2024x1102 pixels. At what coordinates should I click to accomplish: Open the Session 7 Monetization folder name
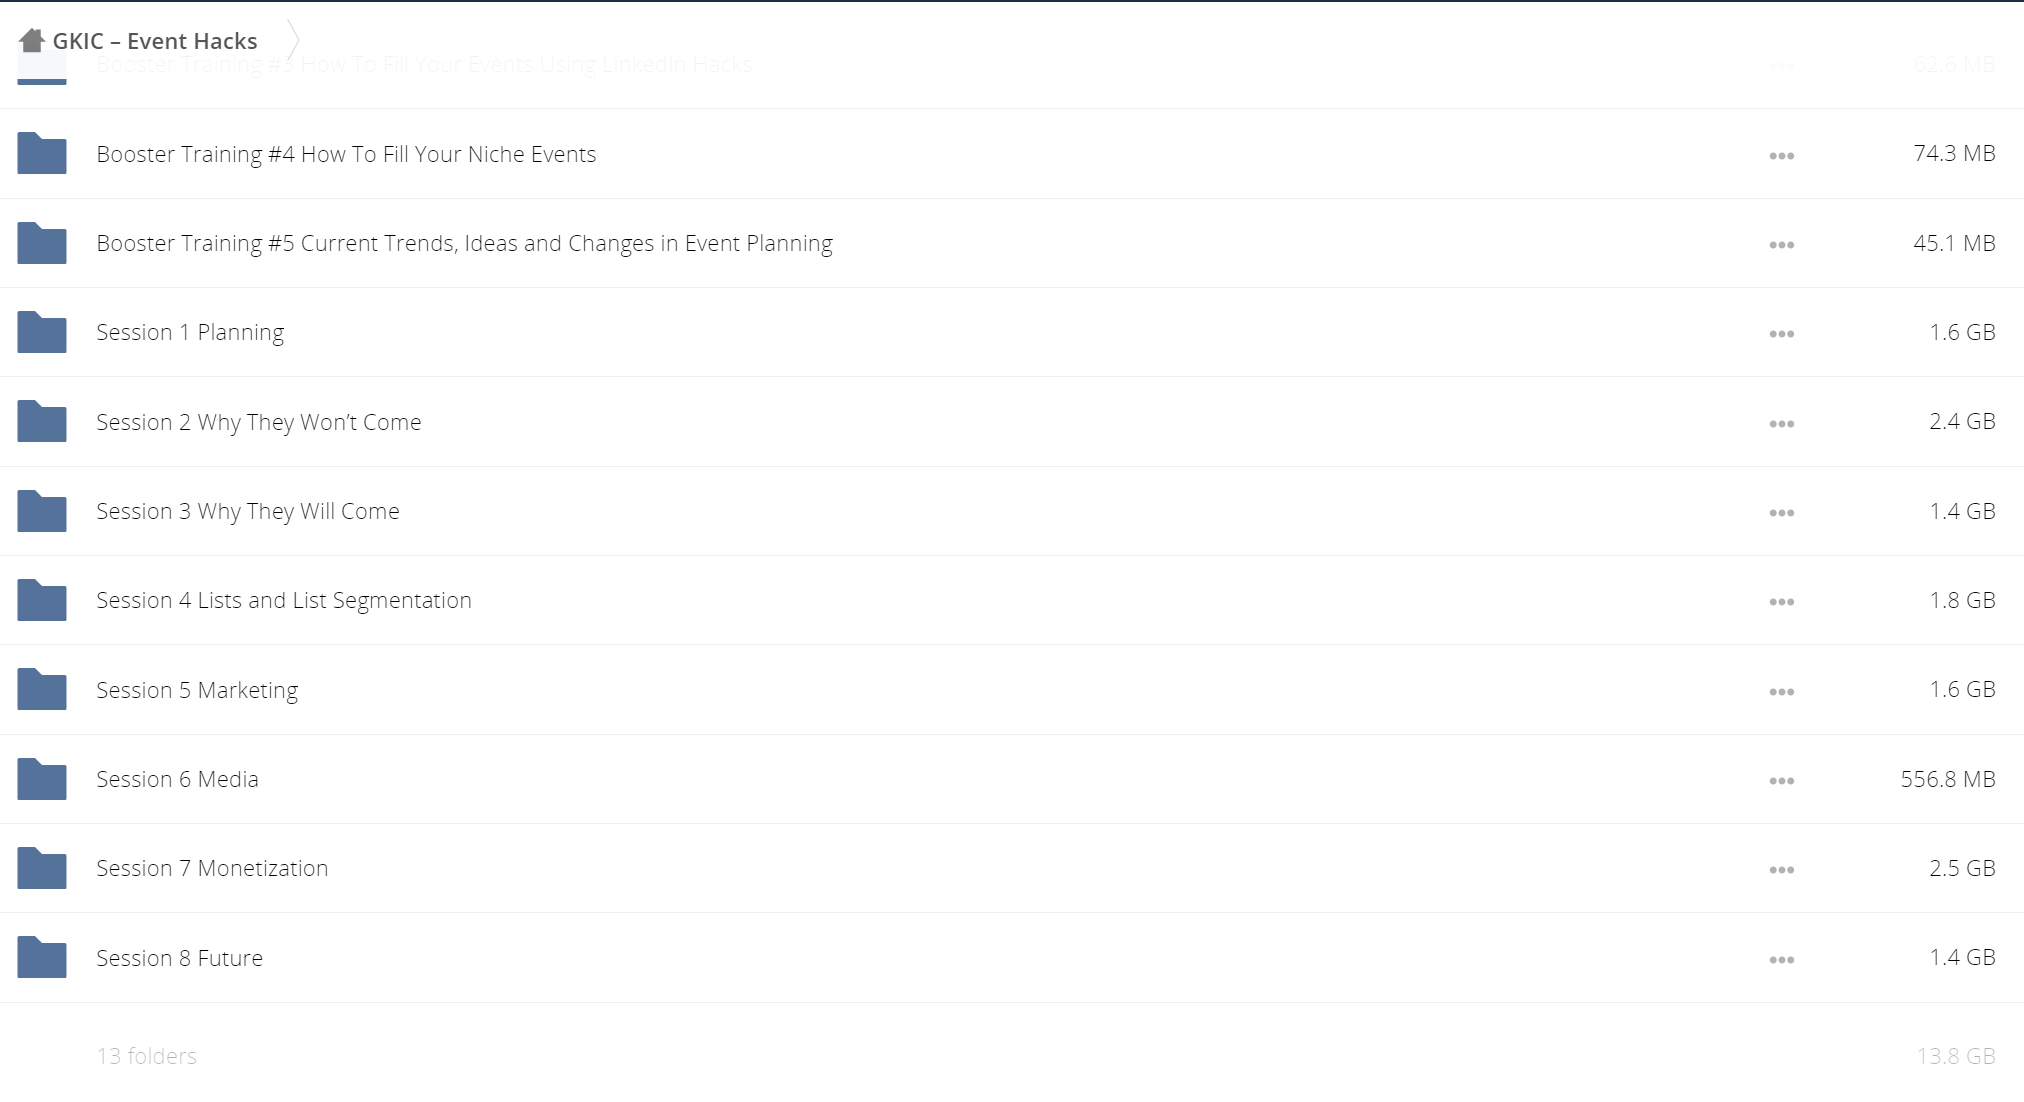tap(212, 868)
